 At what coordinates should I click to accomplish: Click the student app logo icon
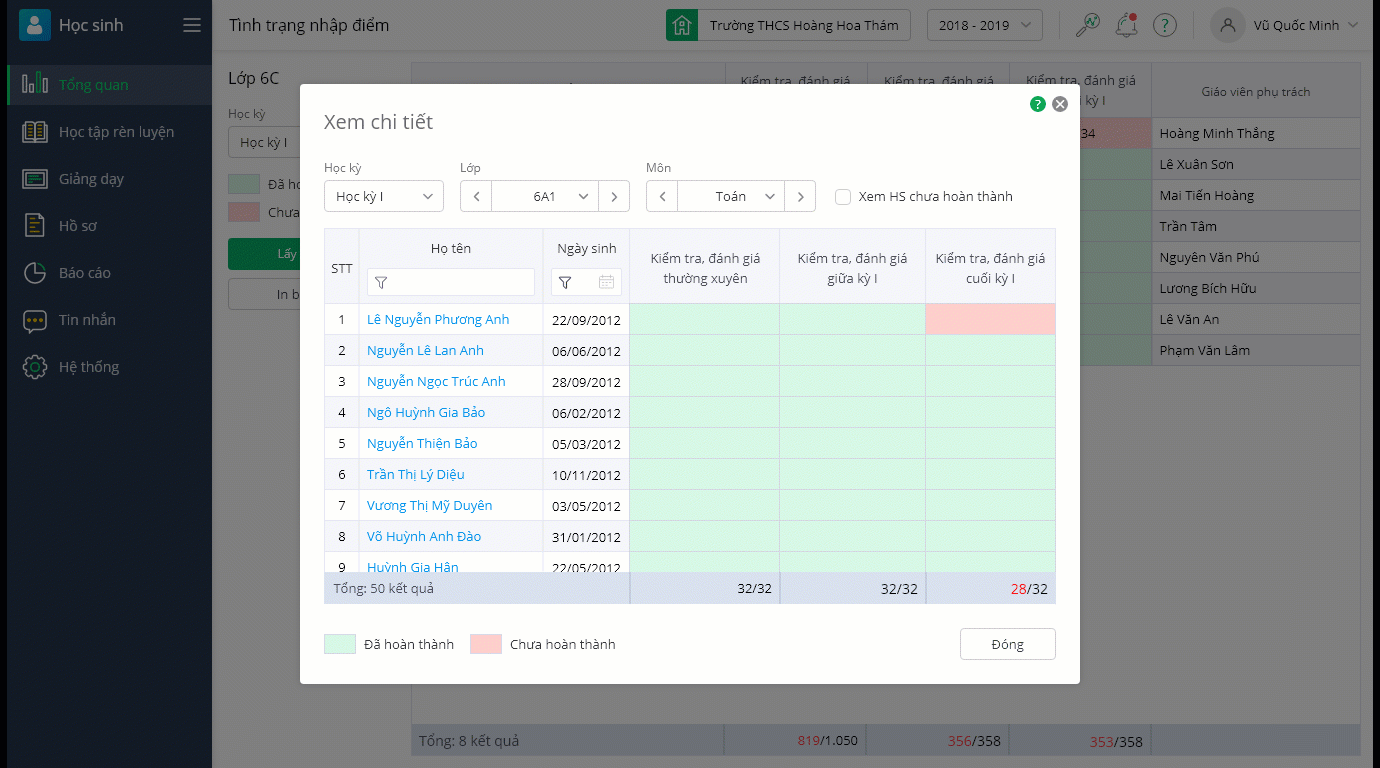point(35,25)
